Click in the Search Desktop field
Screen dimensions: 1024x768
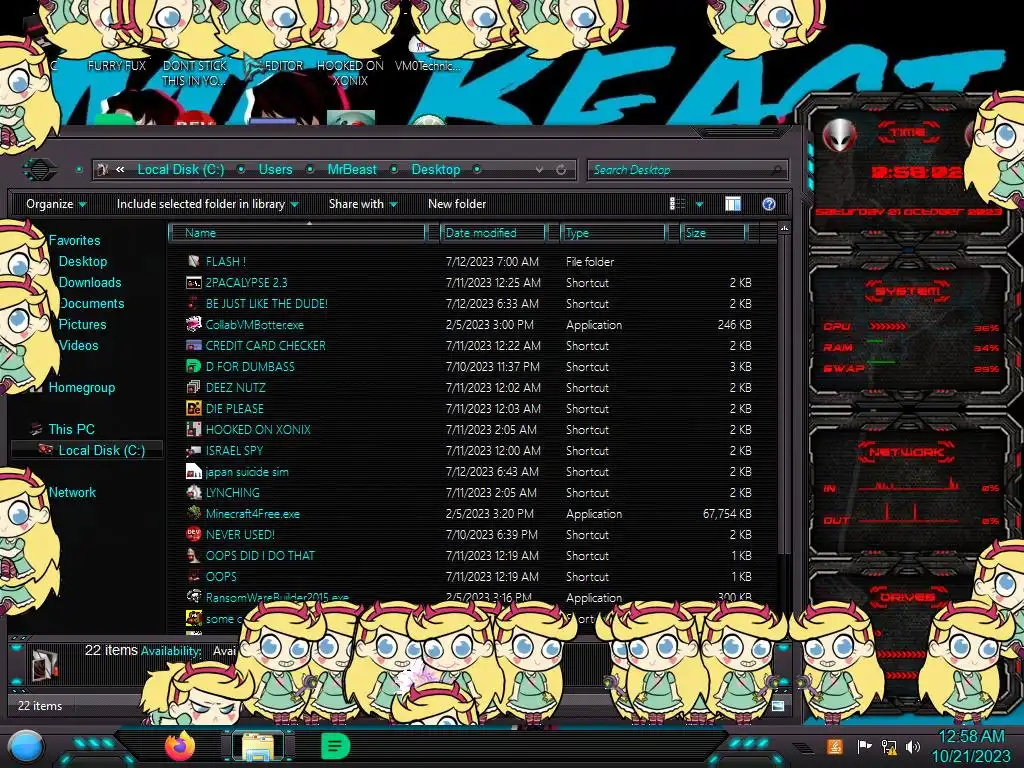point(687,170)
